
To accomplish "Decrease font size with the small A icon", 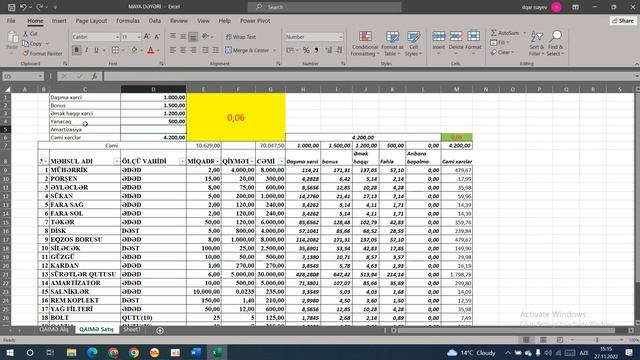I will (x=157, y=37).
